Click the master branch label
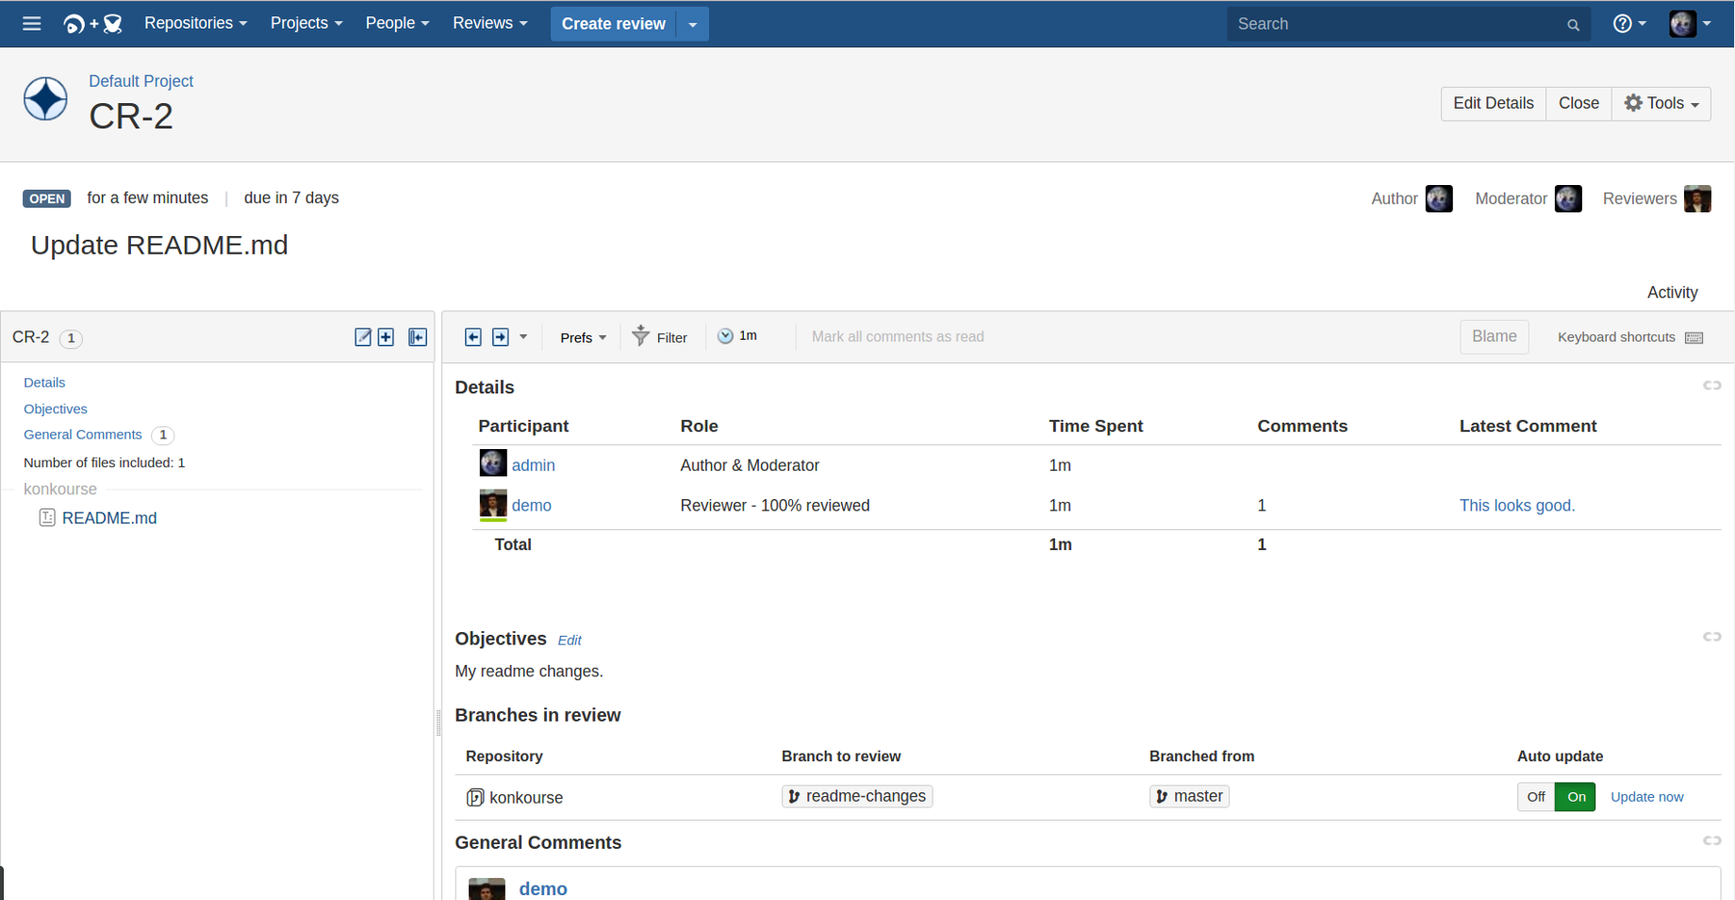The image size is (1735, 900). click(x=1189, y=796)
